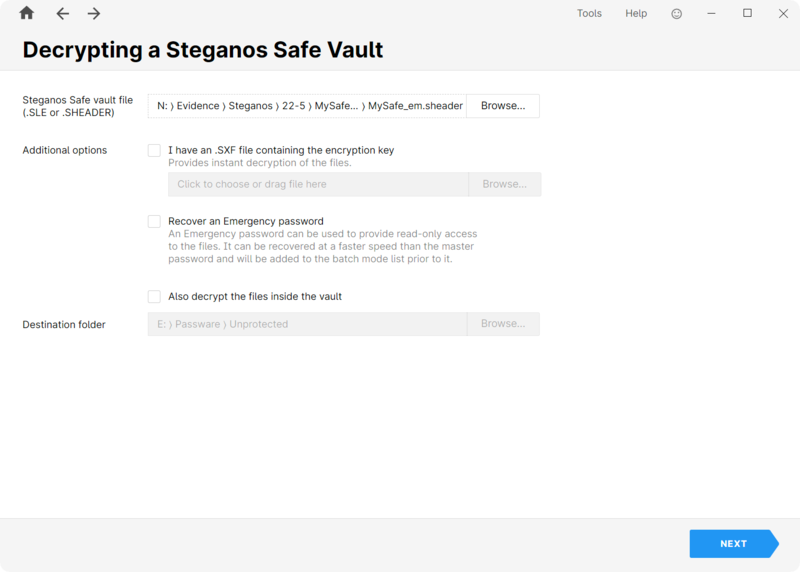Click the back arrow icon
This screenshot has height=572, width=800.
(x=62, y=14)
